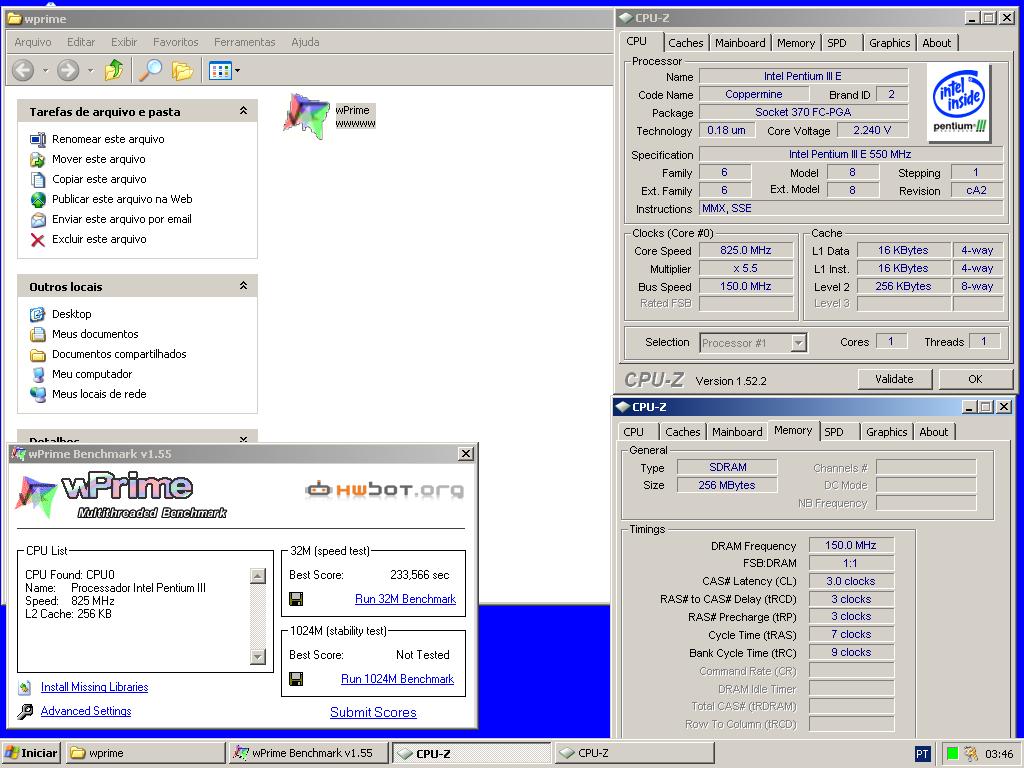The width and height of the screenshot is (1024, 768).
Task: Click the Back arrow in Explorer toolbar
Action: 24,70
